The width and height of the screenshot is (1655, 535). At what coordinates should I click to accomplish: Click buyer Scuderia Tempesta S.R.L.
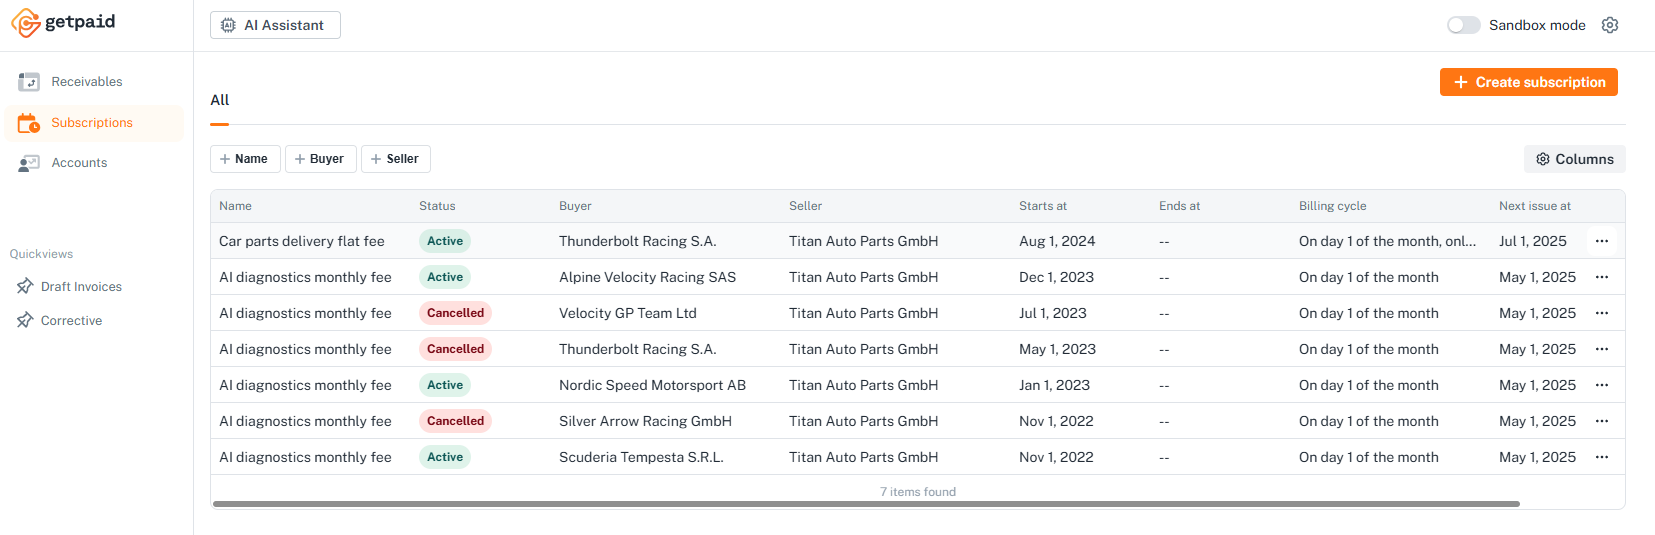(641, 457)
